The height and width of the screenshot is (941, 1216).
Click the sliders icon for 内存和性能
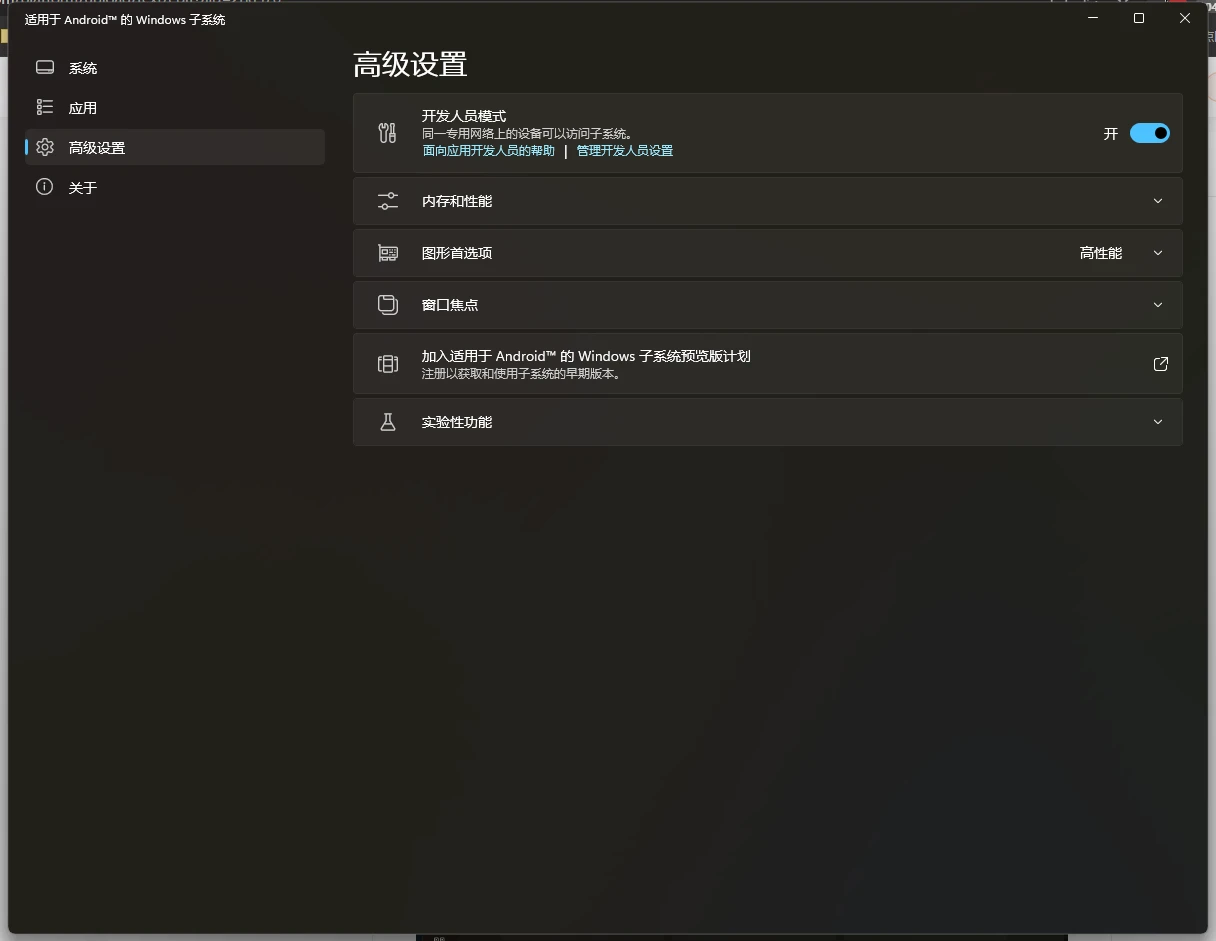(388, 201)
